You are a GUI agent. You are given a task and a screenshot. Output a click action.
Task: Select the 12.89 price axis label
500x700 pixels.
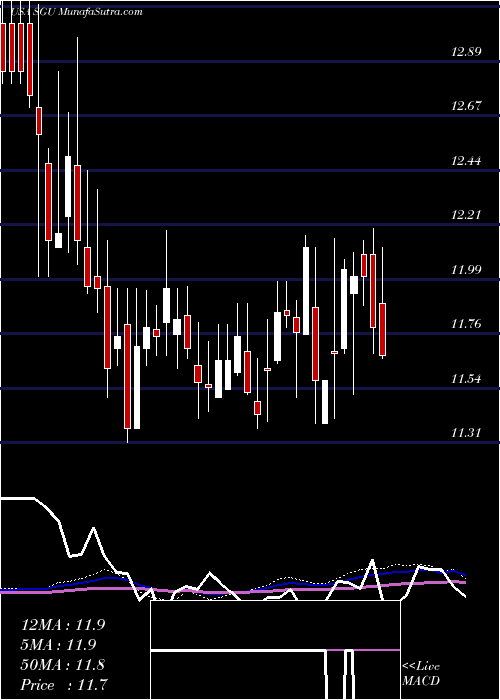466,51
